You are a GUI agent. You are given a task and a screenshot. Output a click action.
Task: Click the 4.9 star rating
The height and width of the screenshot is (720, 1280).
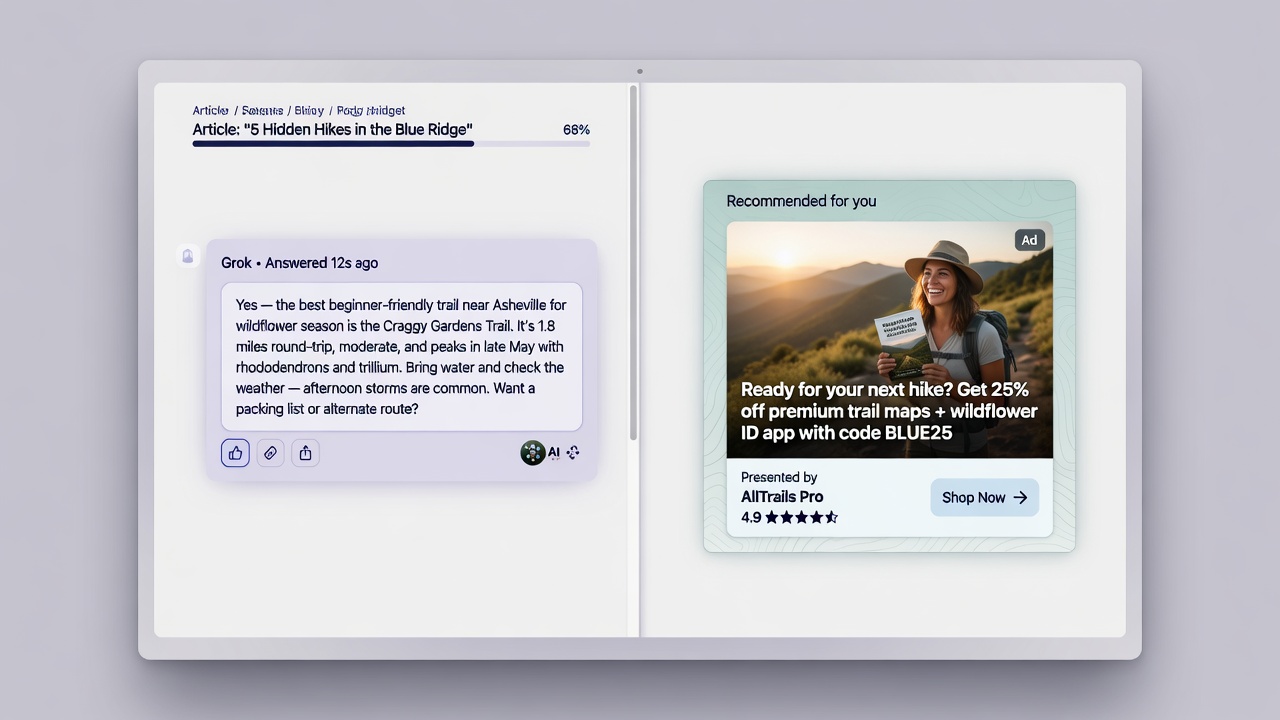[789, 517]
